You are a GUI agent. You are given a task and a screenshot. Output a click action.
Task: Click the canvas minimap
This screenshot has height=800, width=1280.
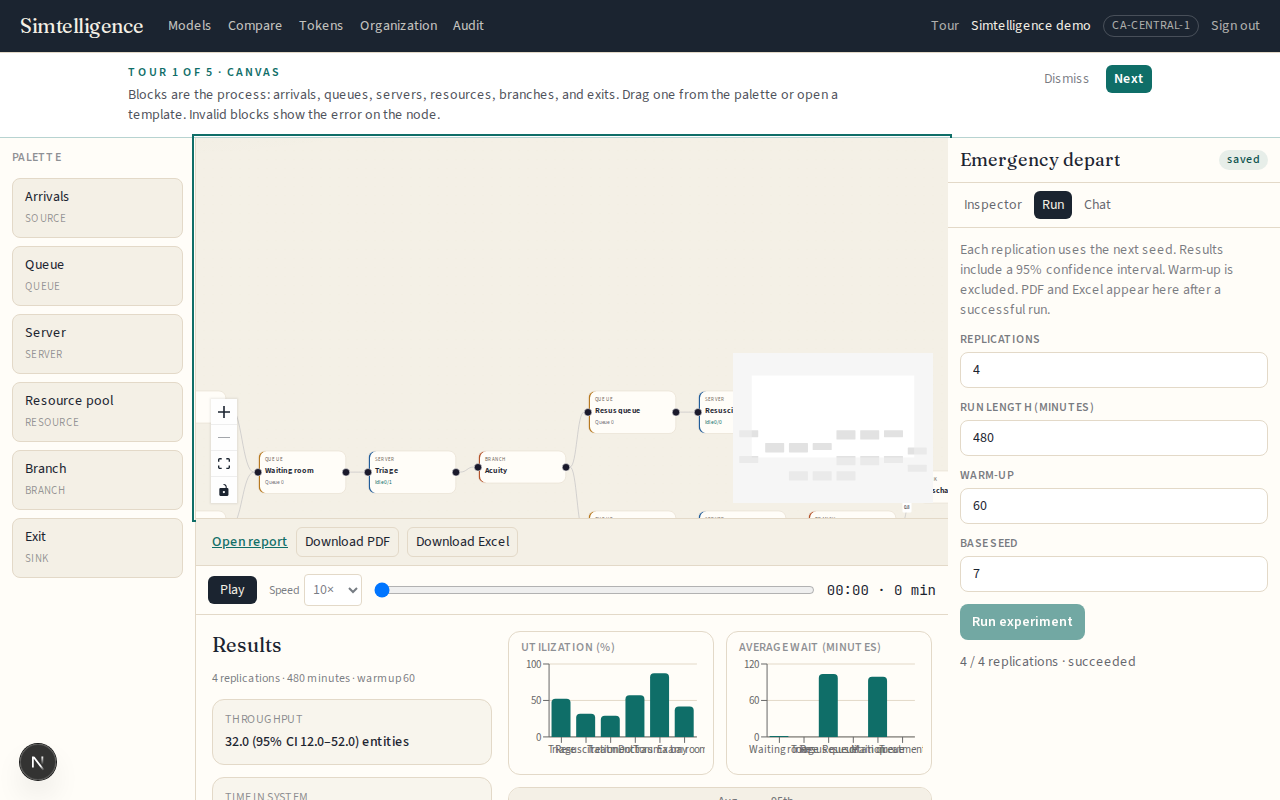click(x=833, y=427)
